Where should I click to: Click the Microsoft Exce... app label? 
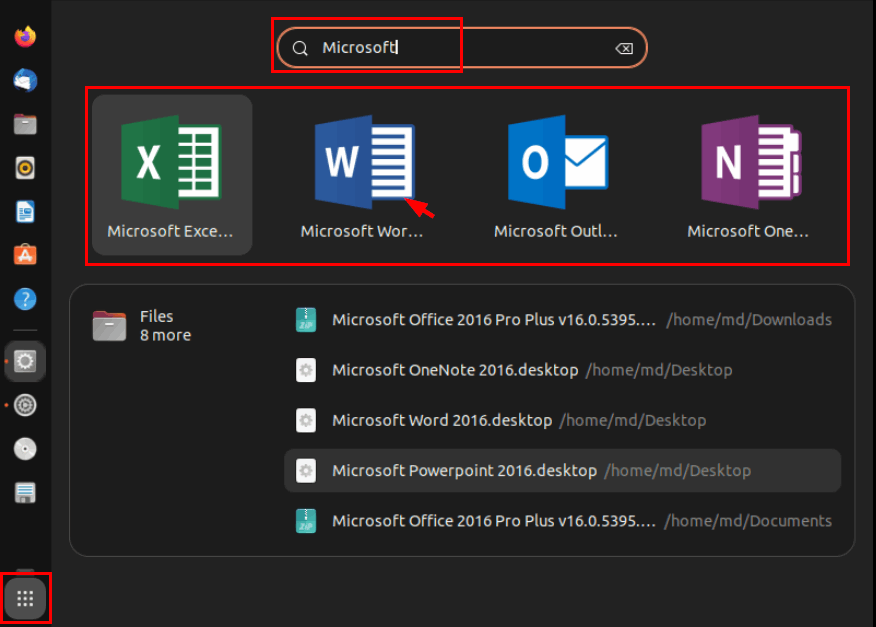(170, 231)
